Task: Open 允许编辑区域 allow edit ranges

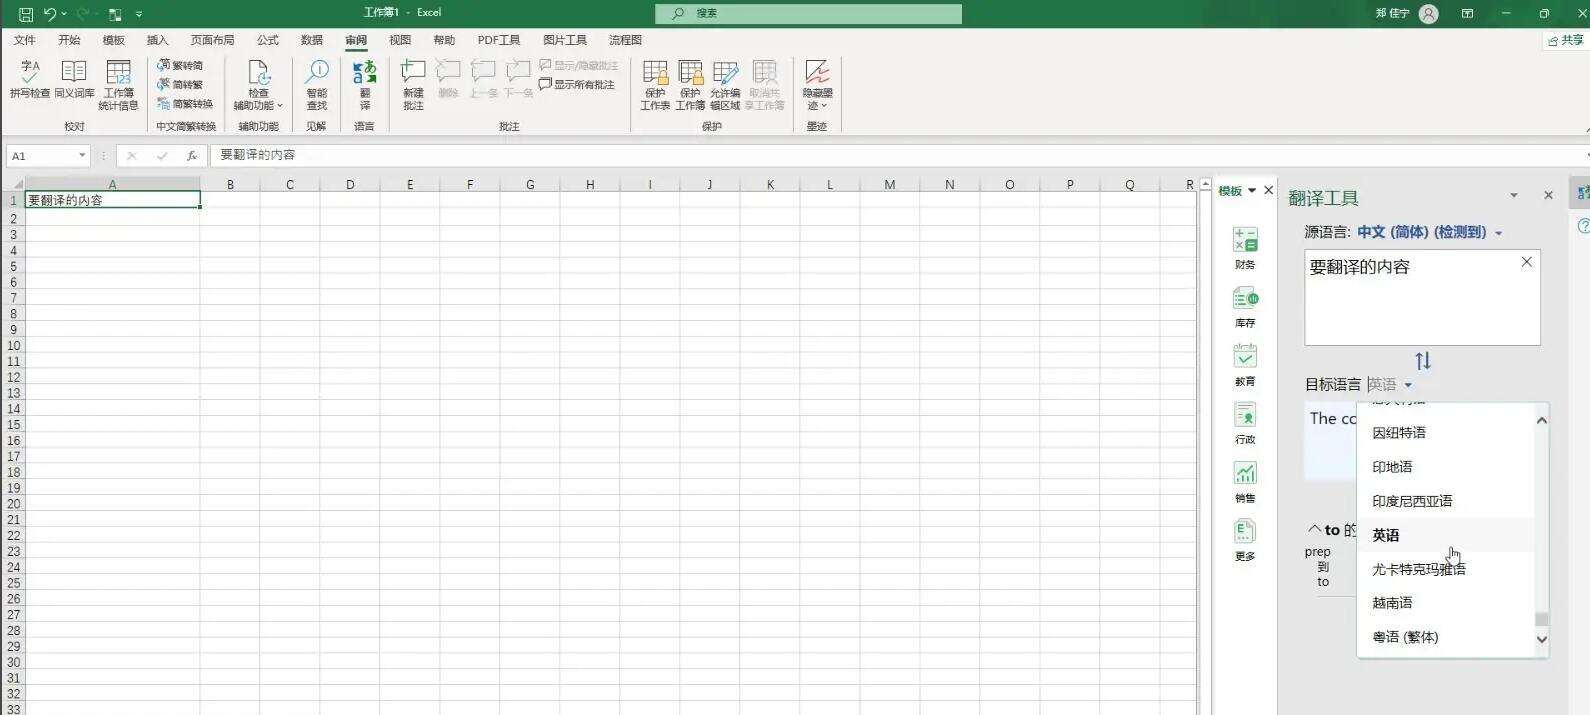Action: [725, 85]
